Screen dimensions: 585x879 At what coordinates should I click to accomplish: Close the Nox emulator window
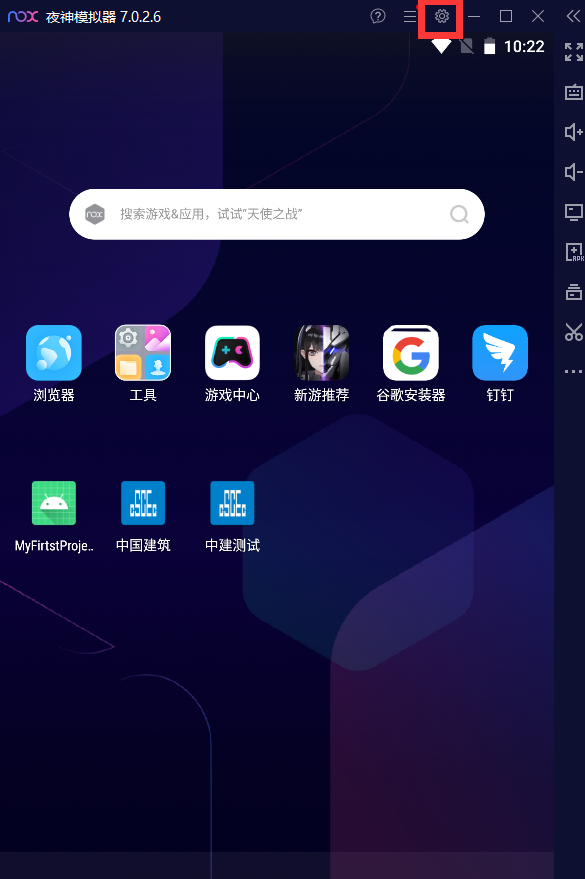(538, 16)
